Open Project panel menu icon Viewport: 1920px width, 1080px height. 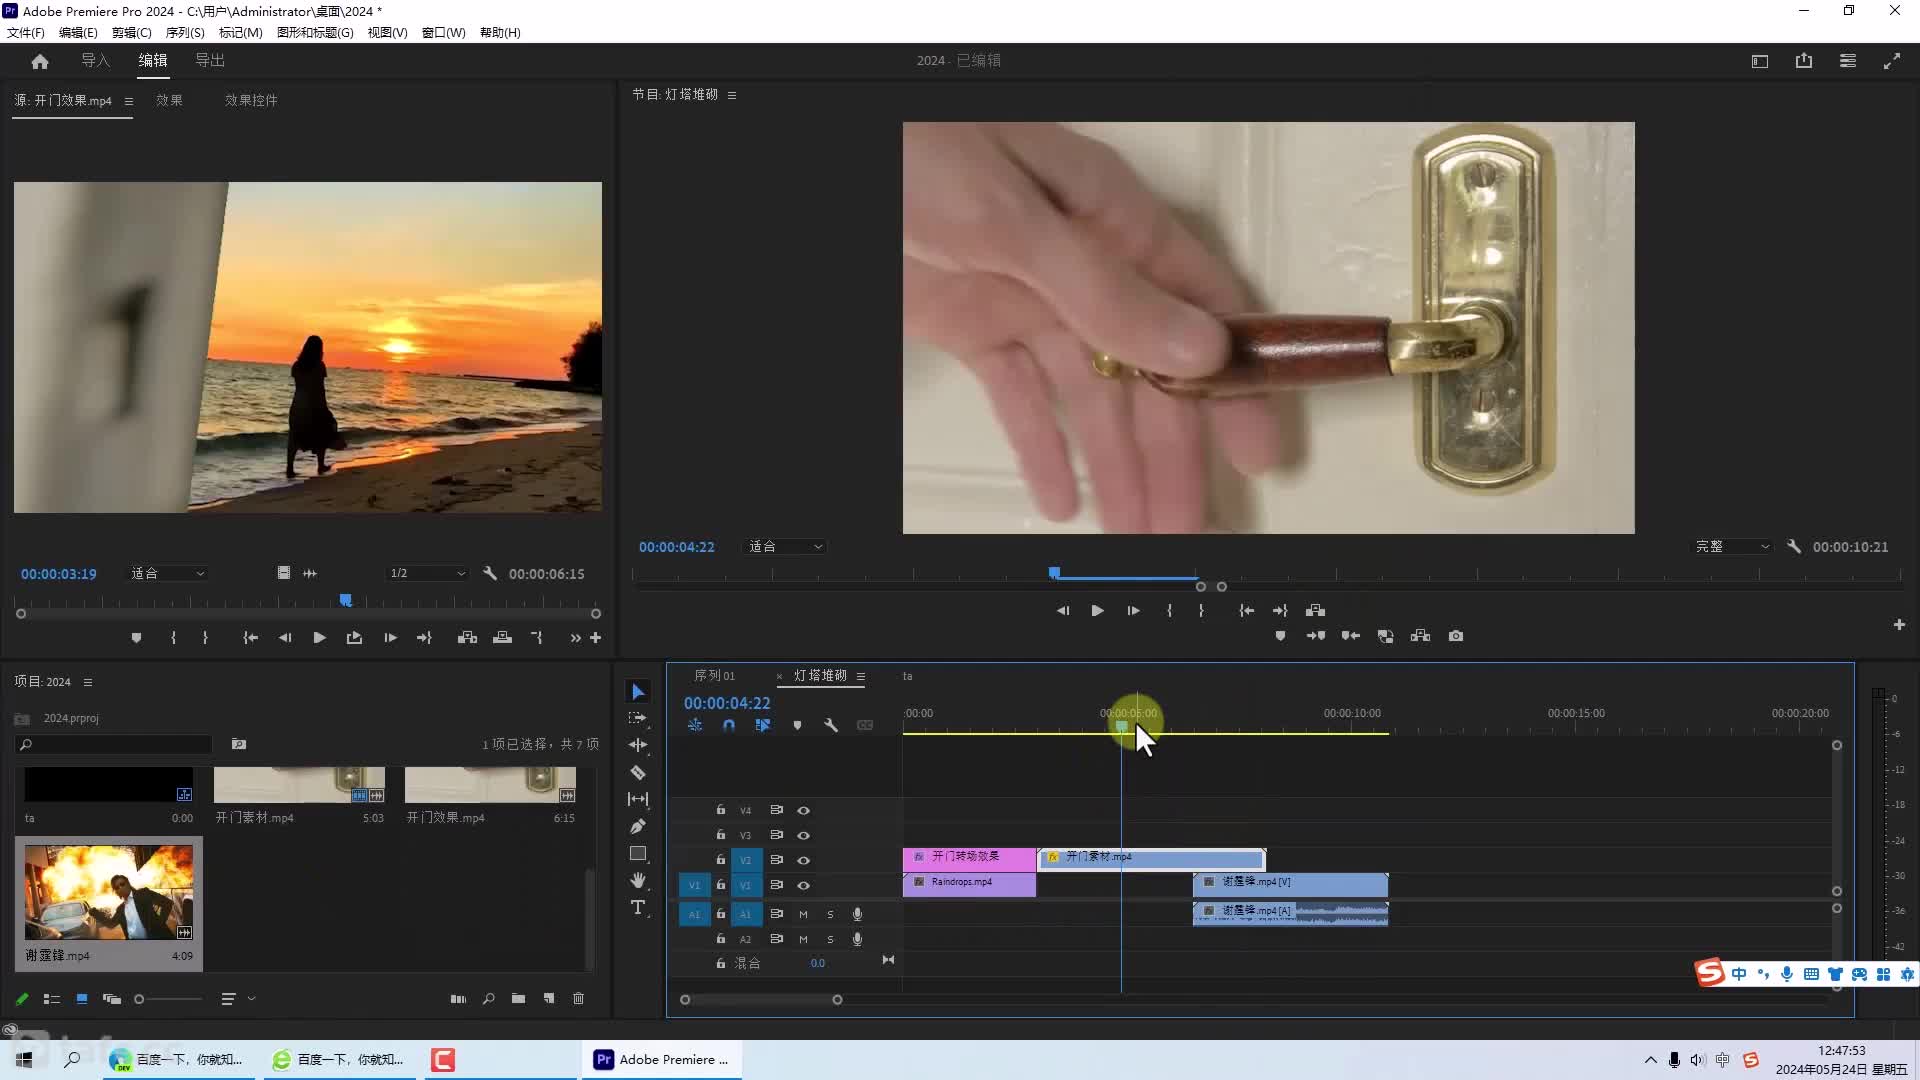(88, 682)
